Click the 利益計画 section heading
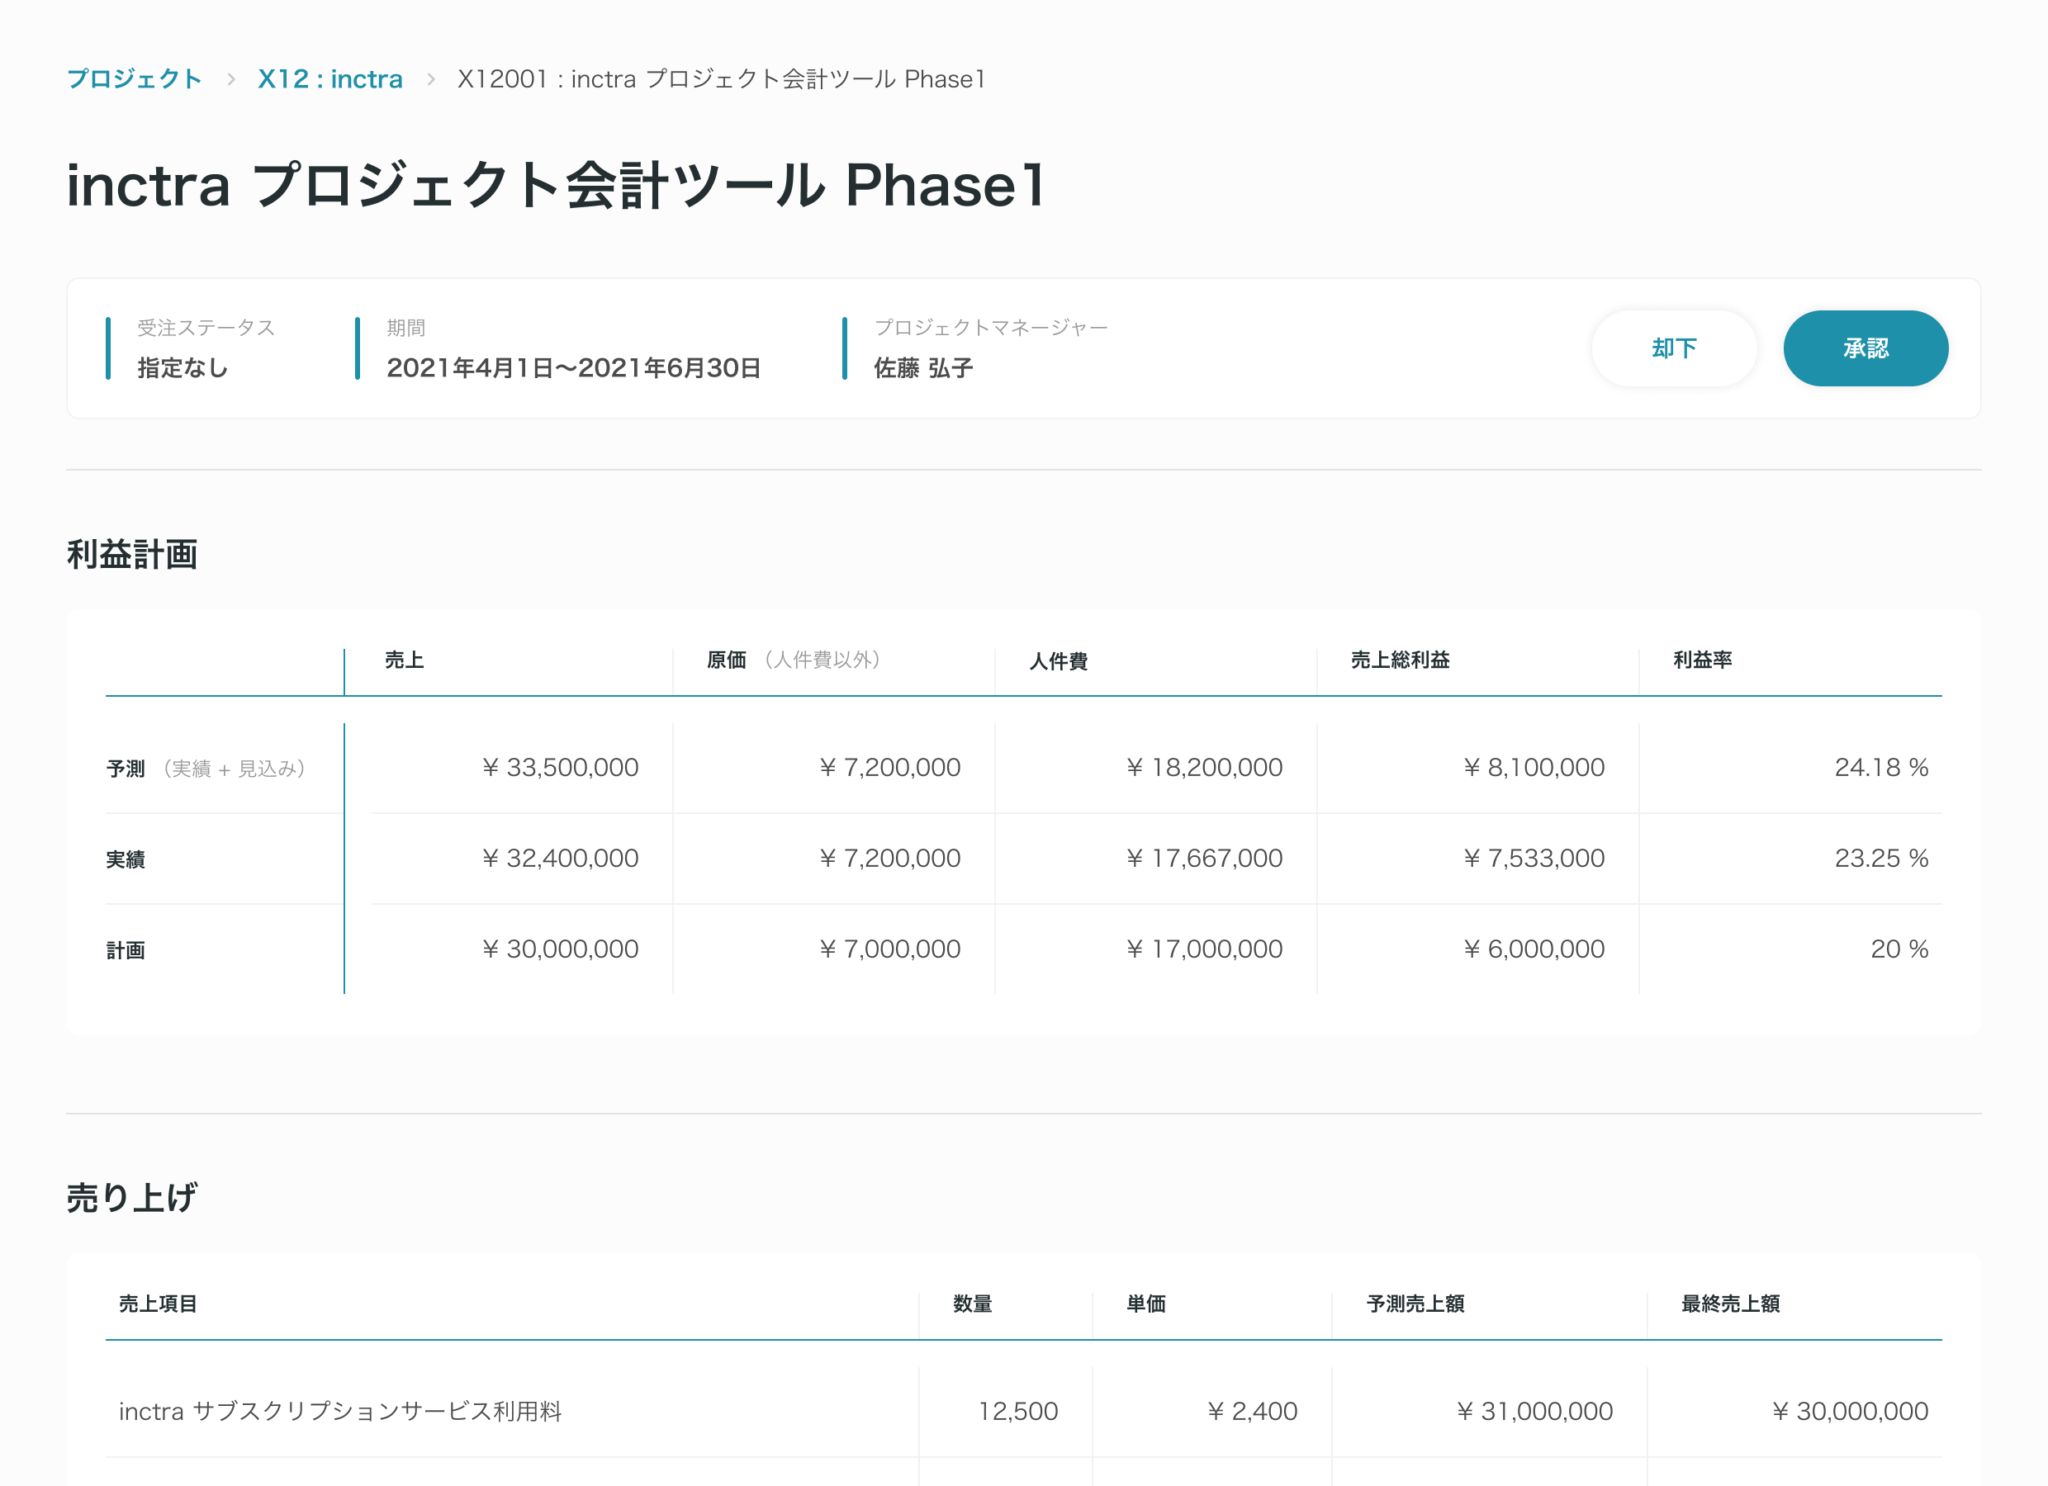The image size is (2048, 1486). pyautogui.click(x=132, y=554)
